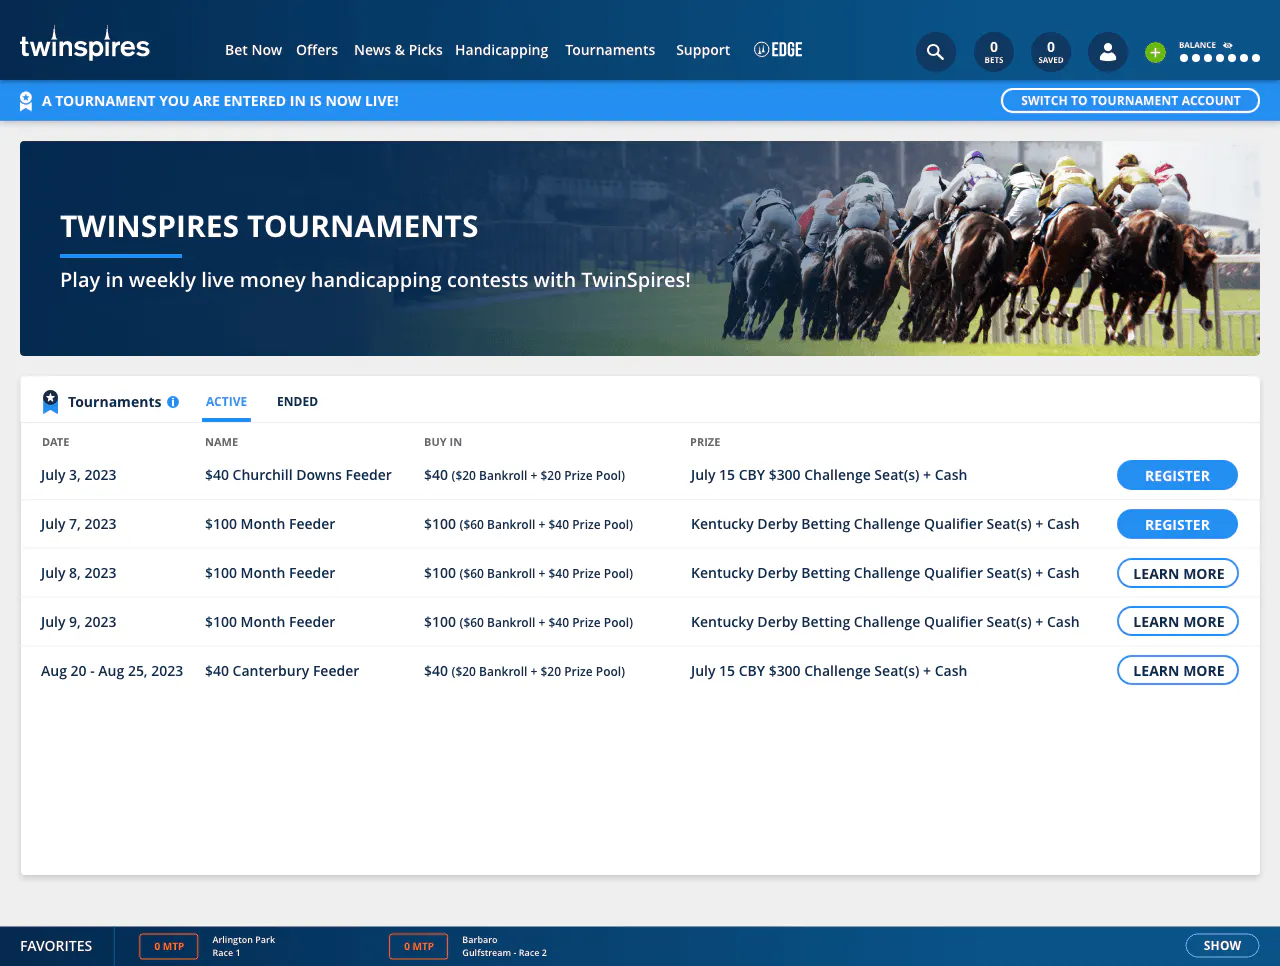Open Support menu
The image size is (1280, 966).
click(703, 50)
